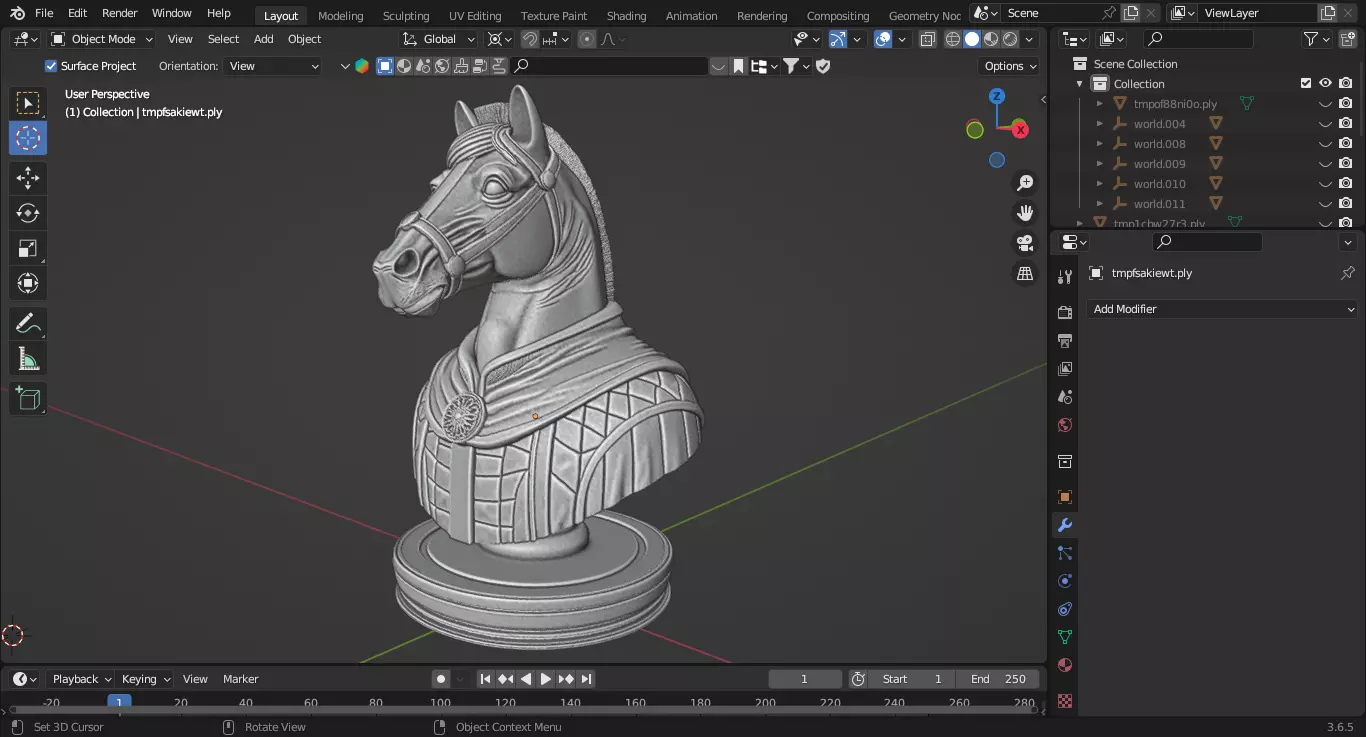1366x737 pixels.
Task: Click the pan view hand icon
Action: 1025,213
